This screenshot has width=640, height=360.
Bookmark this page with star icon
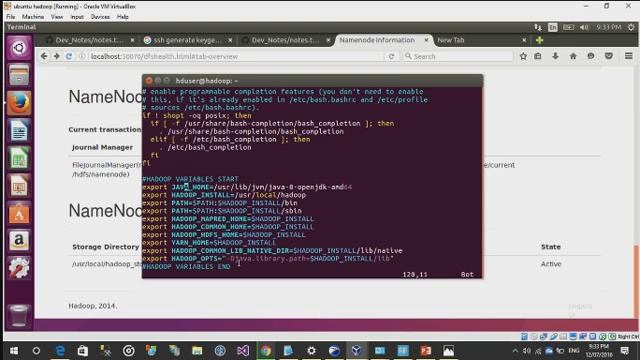(523, 56)
